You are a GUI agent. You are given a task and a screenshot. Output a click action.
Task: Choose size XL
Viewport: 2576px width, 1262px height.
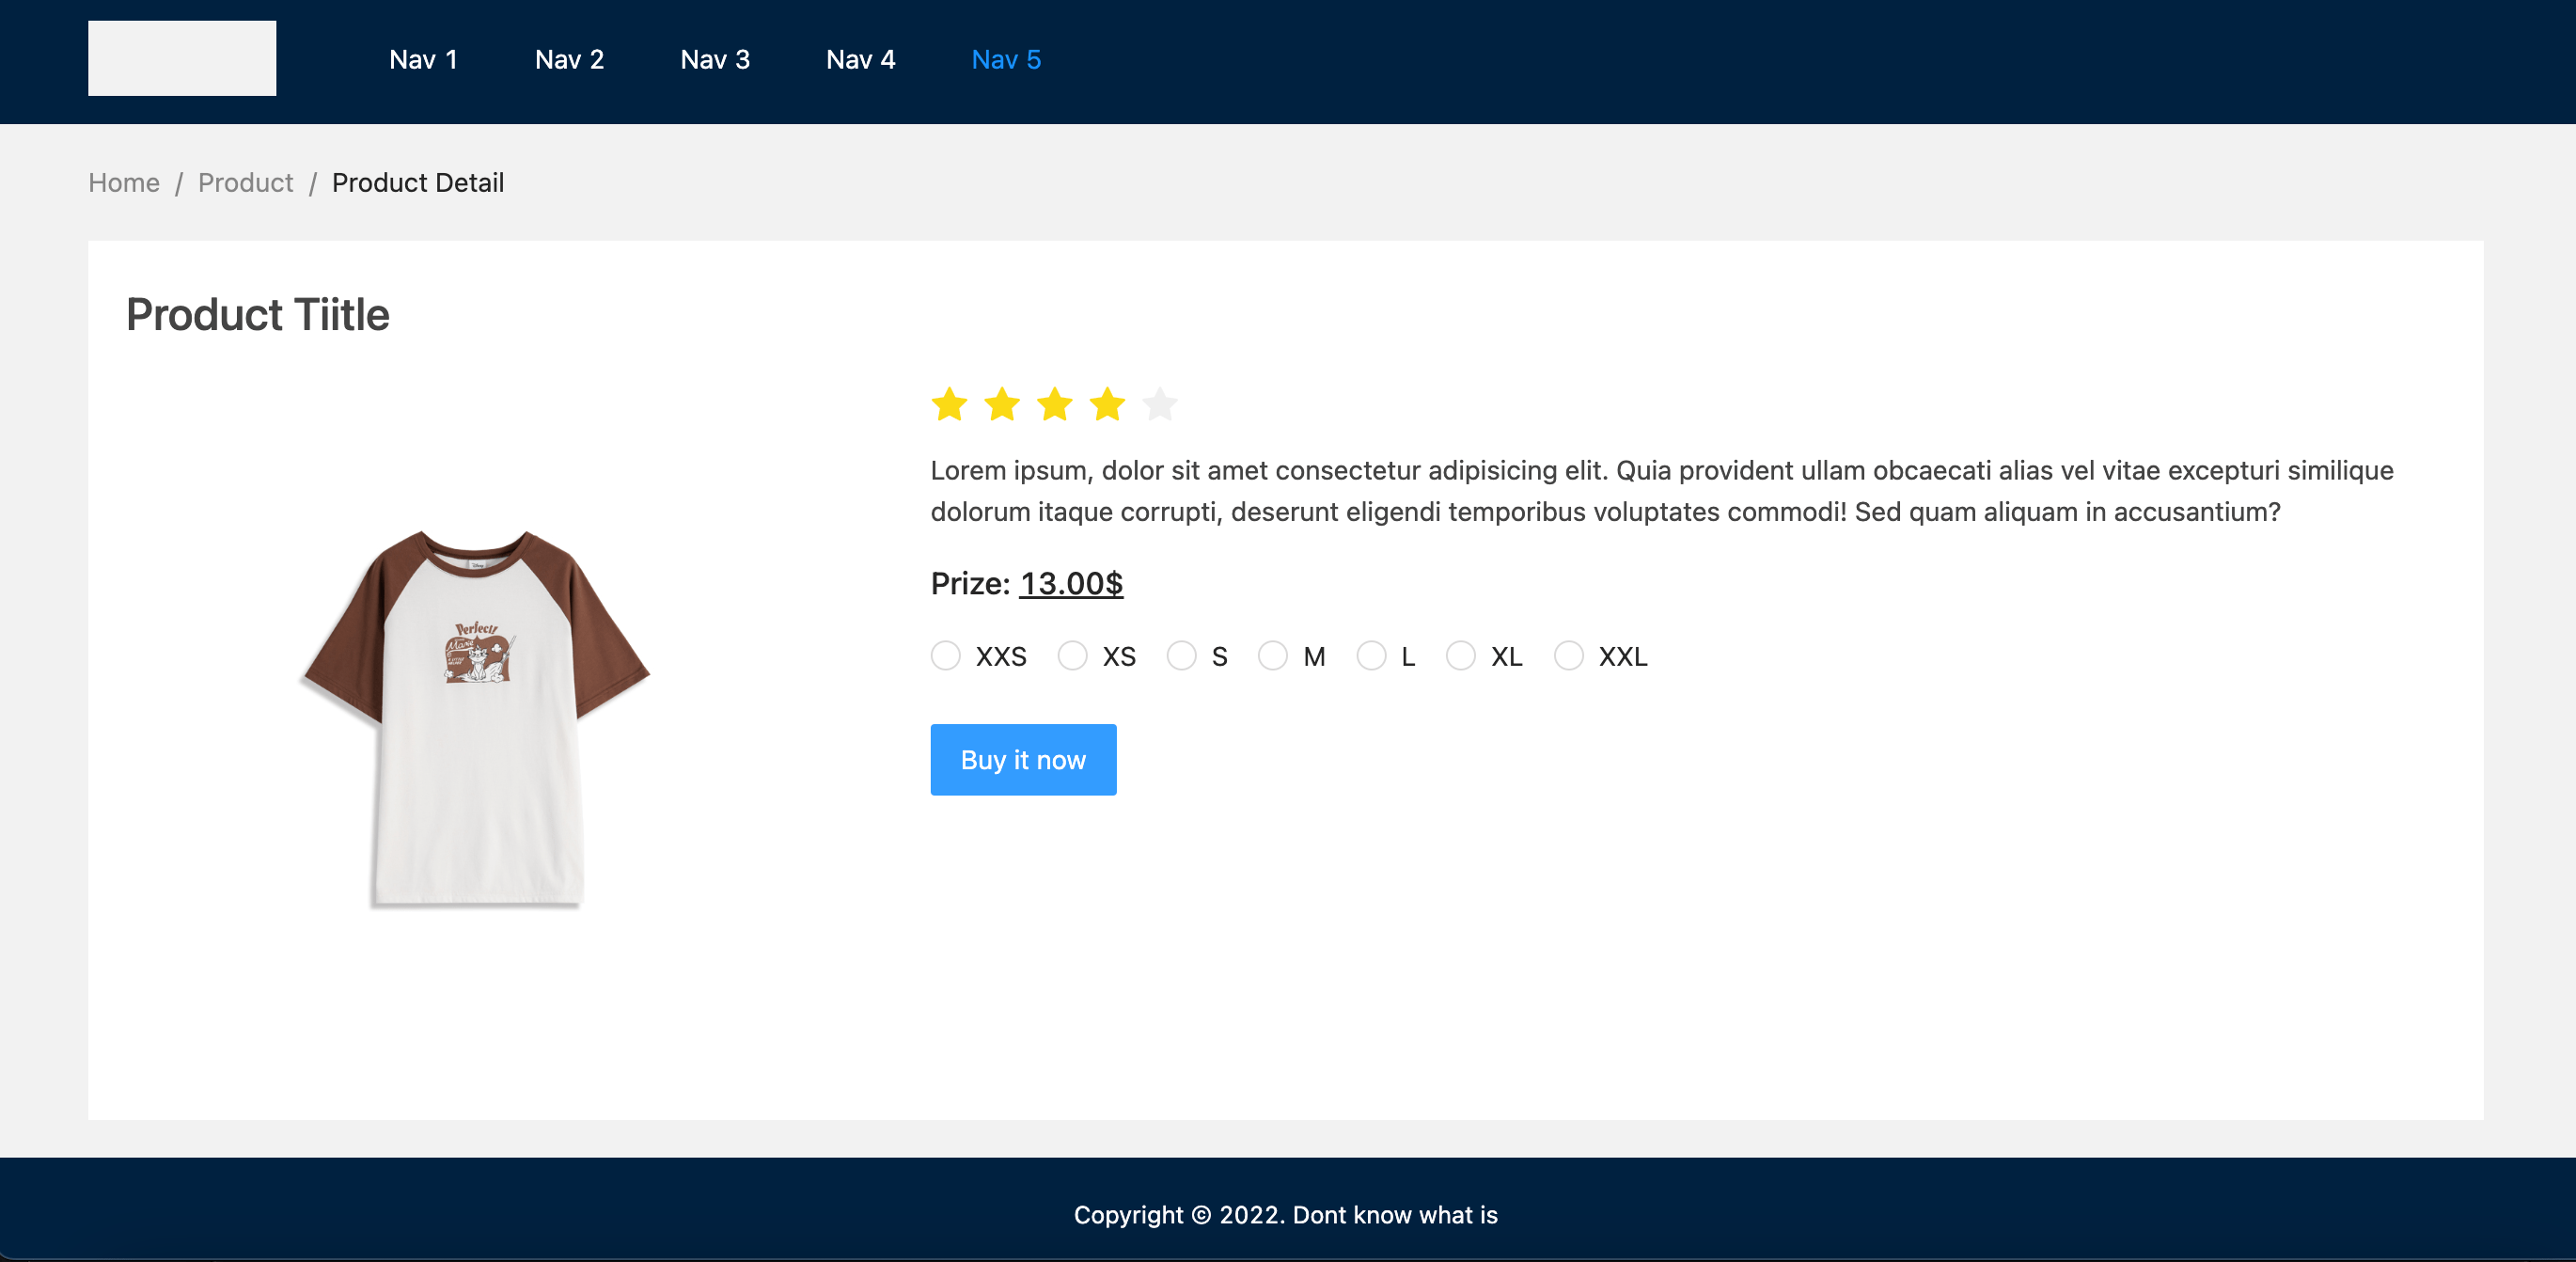tap(1461, 656)
